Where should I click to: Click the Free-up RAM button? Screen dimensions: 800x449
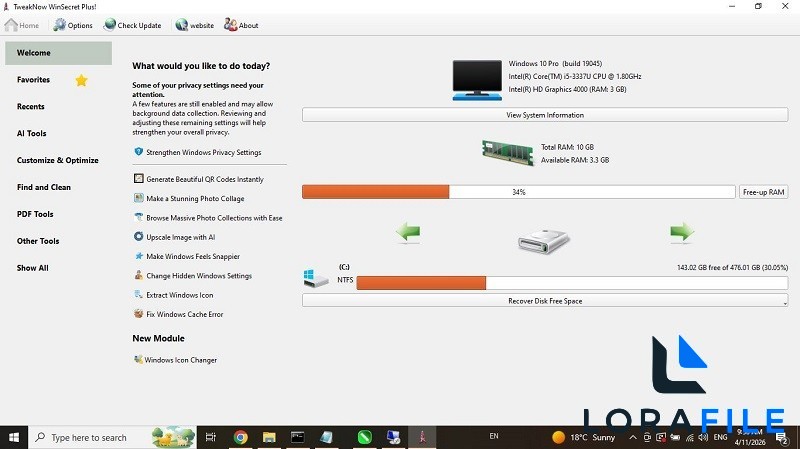click(x=763, y=192)
